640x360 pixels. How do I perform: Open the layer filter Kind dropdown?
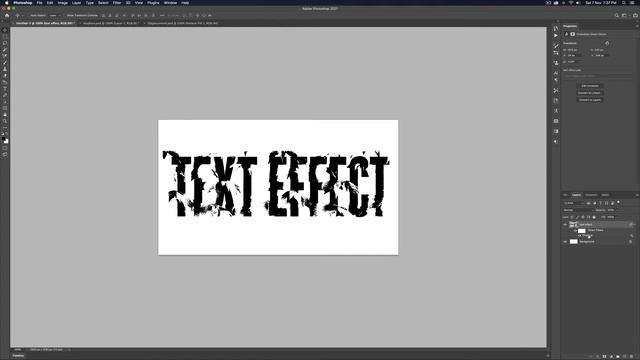[x=574, y=203]
